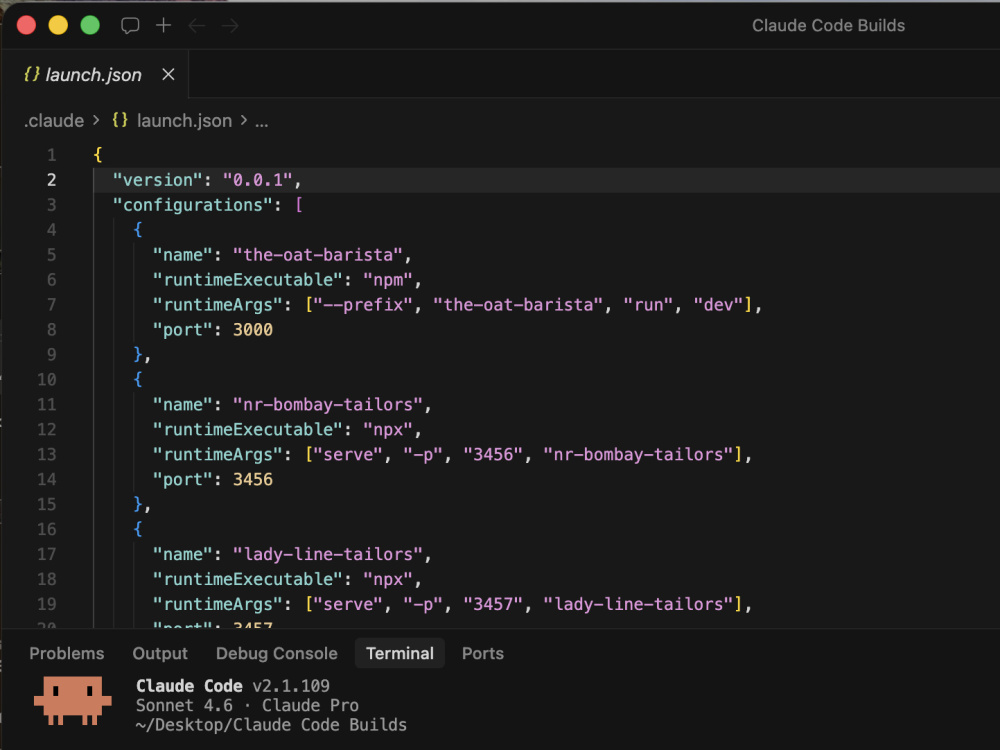Viewport: 1000px width, 750px height.
Task: Open the Ports panel tab
Action: (483, 653)
